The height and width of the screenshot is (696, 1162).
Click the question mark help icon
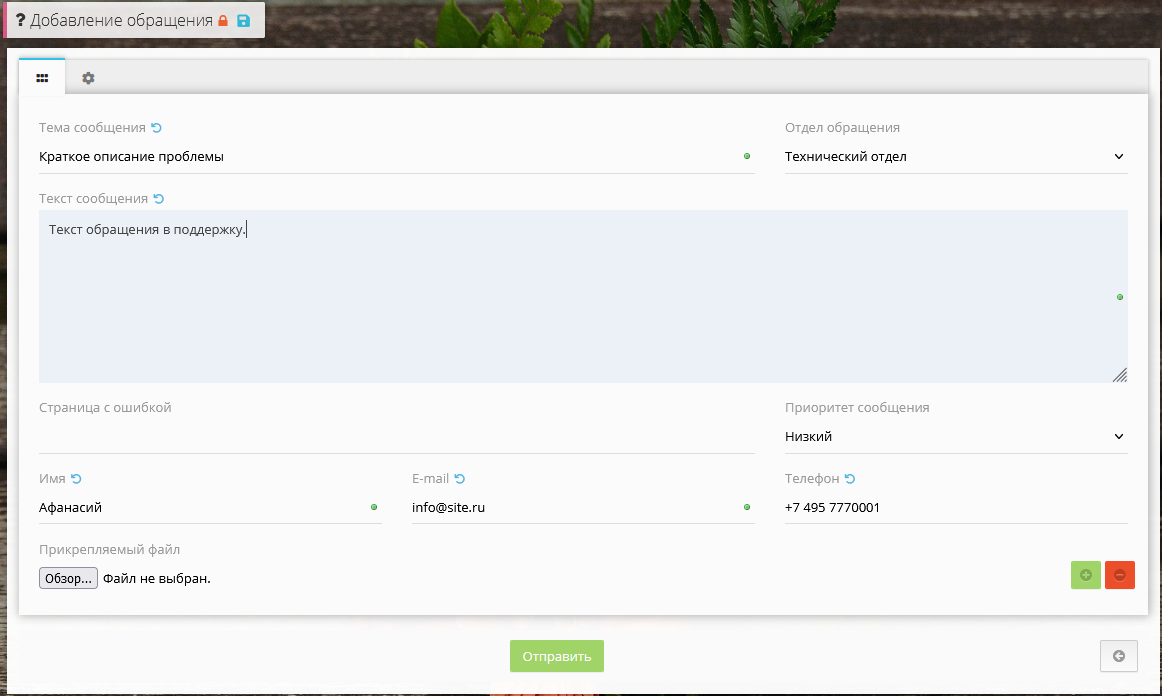point(20,19)
